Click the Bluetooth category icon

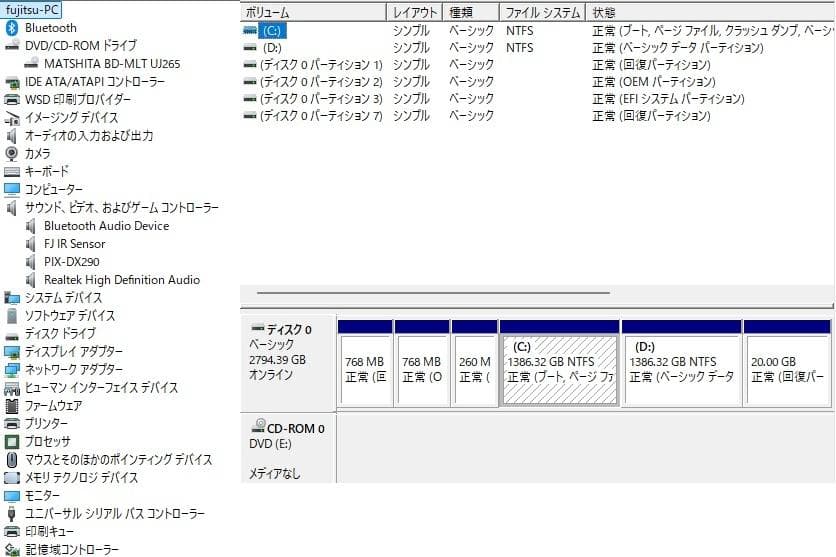(x=12, y=28)
